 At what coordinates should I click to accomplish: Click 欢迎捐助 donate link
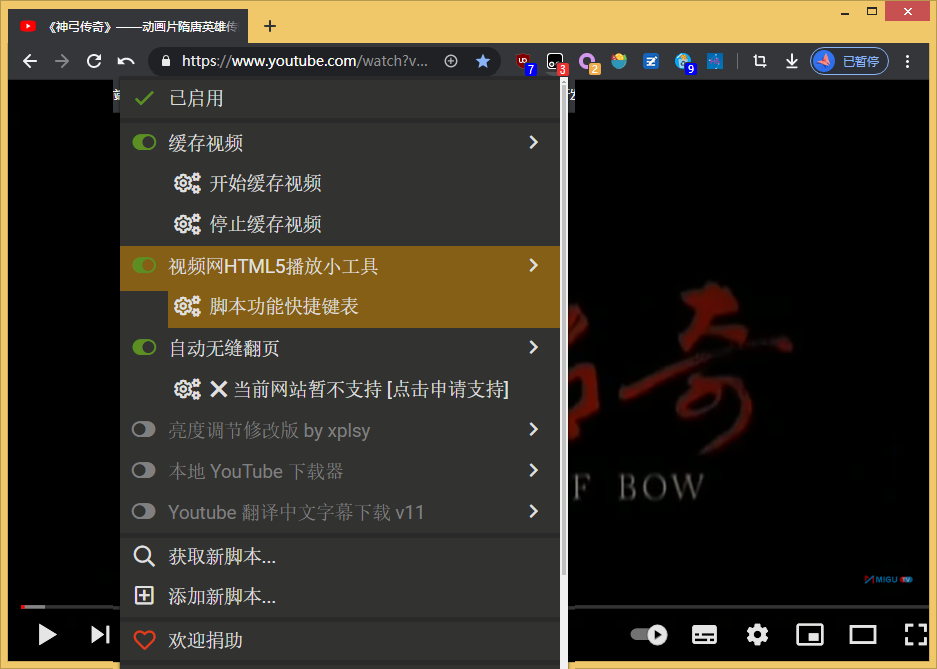click(205, 640)
